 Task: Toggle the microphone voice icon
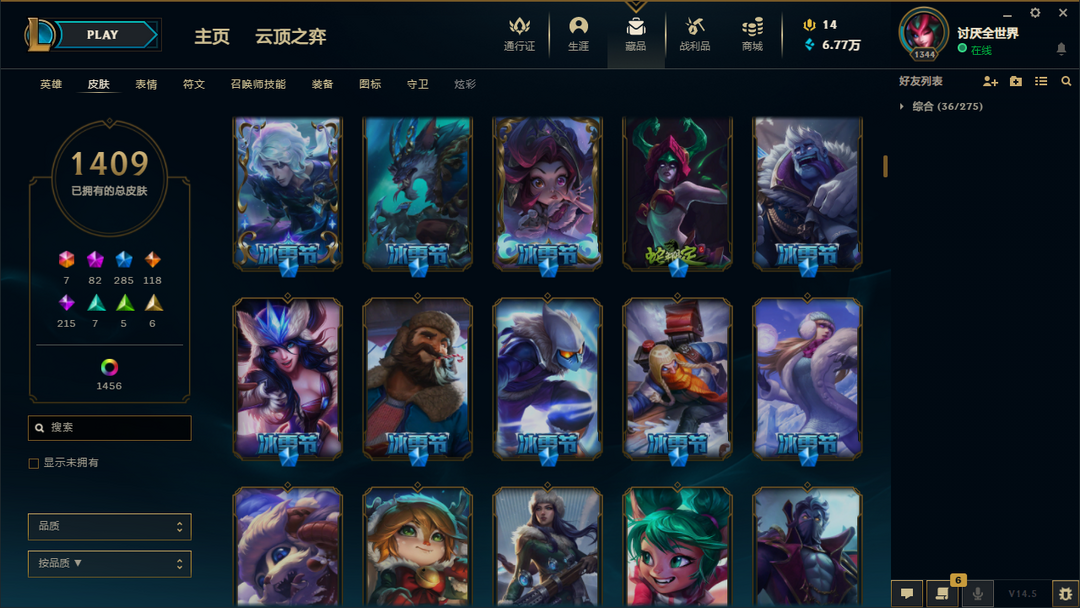click(977, 593)
